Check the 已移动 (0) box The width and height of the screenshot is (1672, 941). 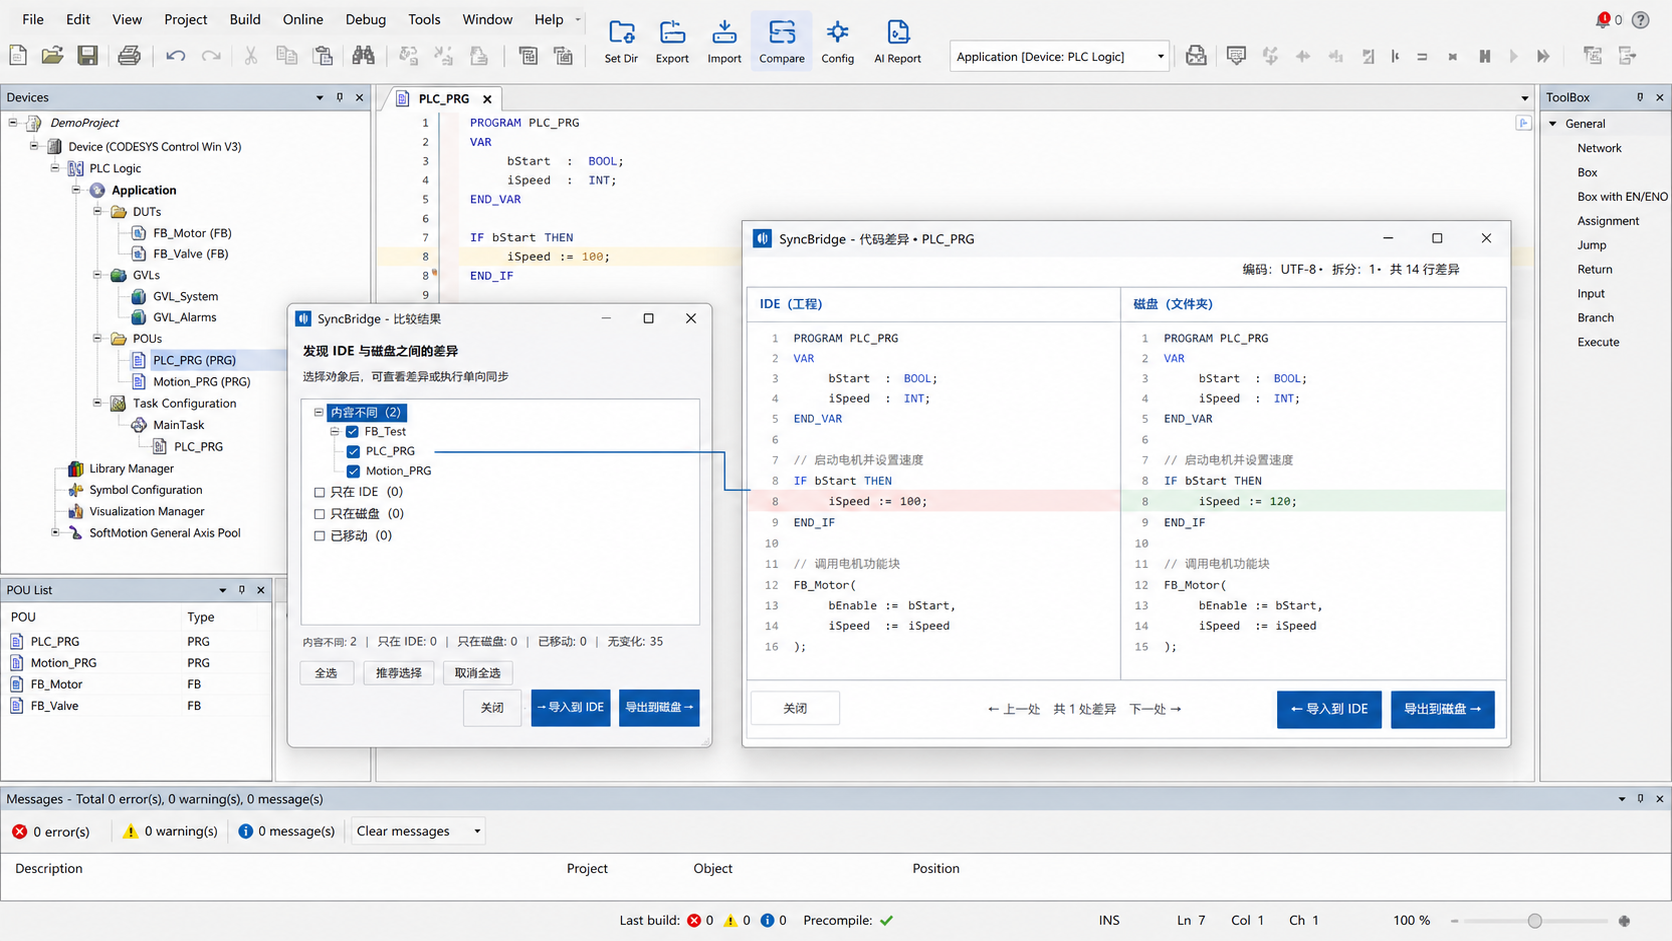pos(320,536)
